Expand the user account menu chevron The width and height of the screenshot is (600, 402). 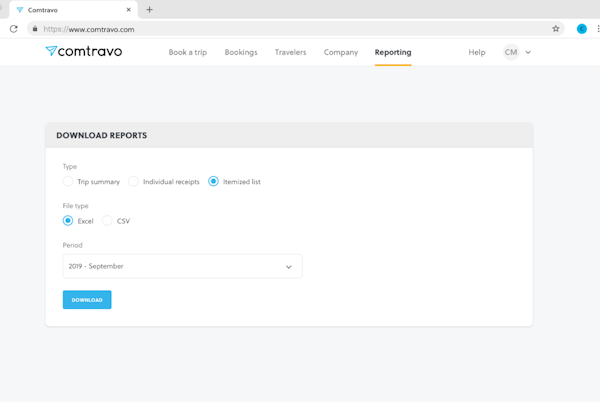tap(528, 52)
